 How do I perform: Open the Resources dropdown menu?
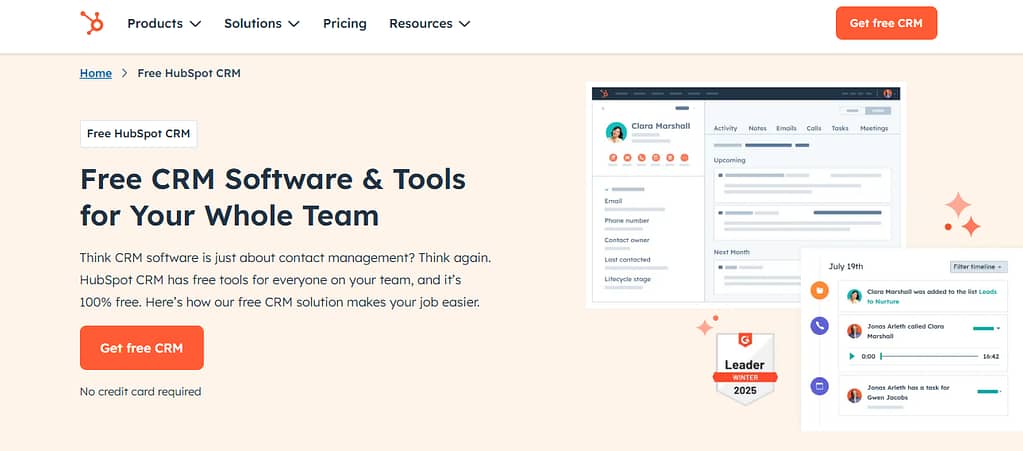coord(429,23)
